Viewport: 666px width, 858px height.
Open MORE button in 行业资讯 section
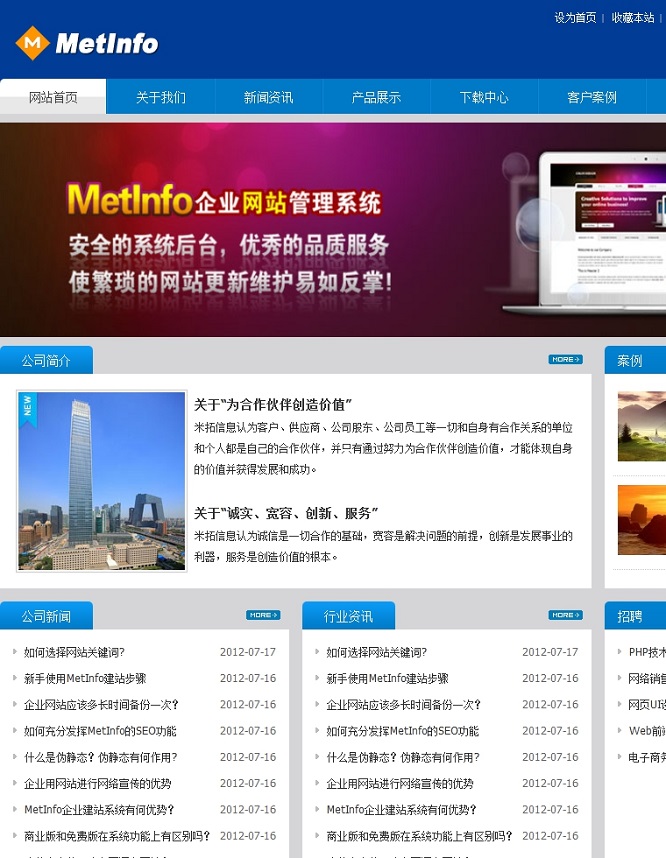565,615
